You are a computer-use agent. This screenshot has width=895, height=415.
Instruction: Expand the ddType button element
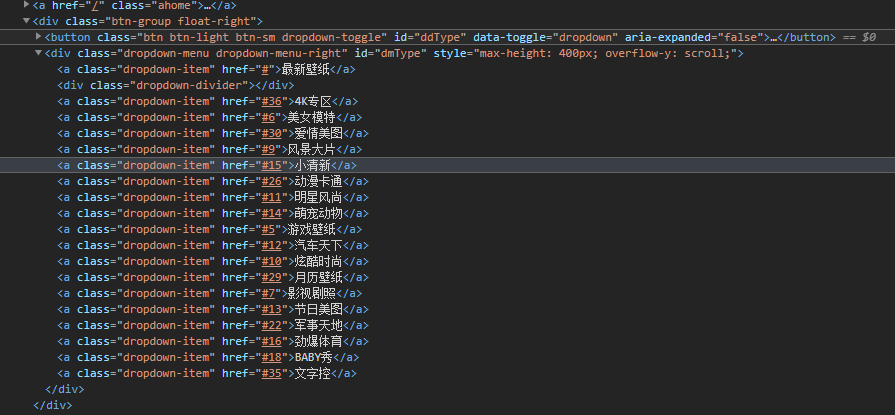click(38, 37)
